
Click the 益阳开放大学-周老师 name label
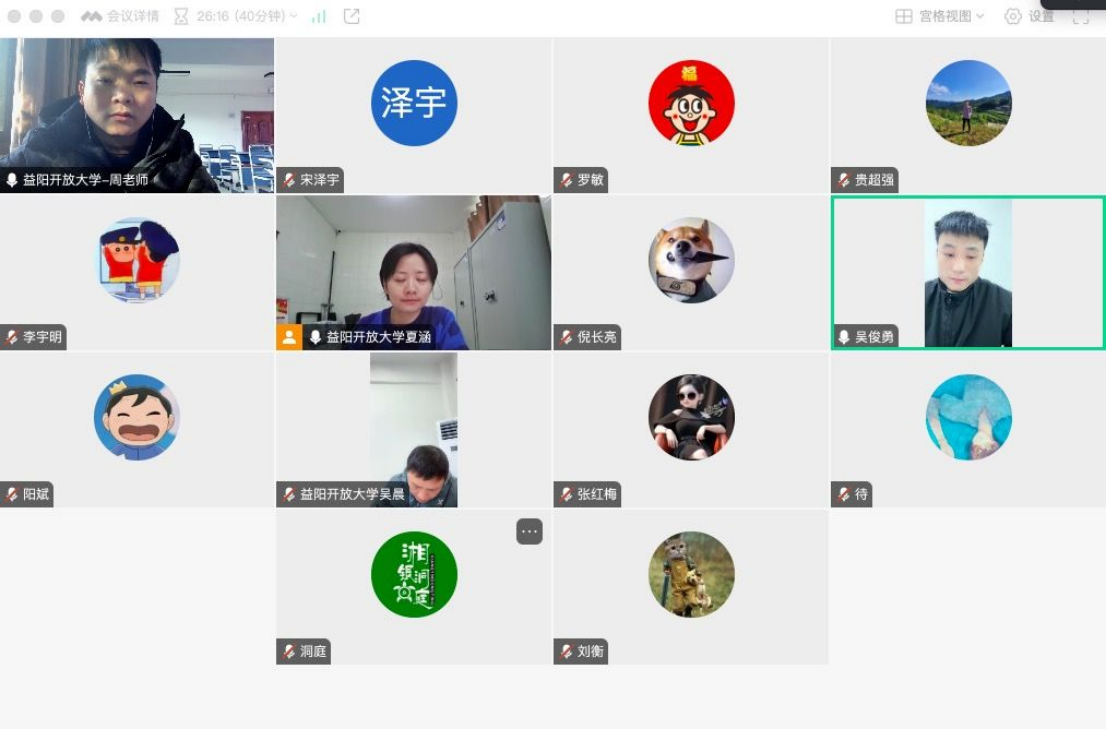(x=85, y=180)
